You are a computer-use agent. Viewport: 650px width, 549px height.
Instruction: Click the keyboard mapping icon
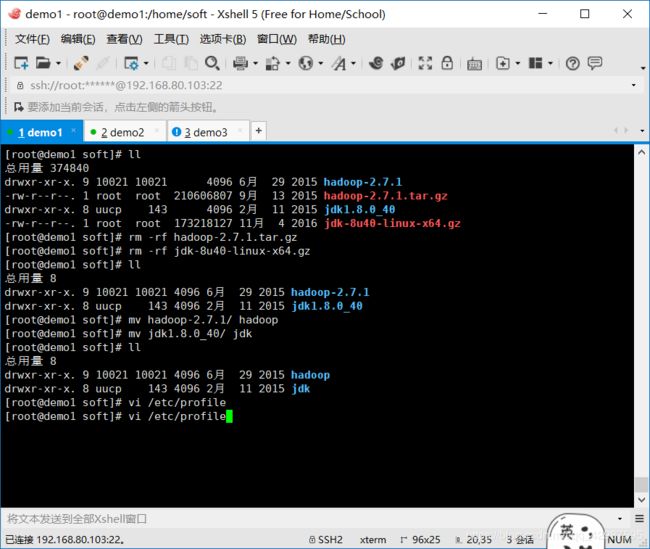(474, 64)
